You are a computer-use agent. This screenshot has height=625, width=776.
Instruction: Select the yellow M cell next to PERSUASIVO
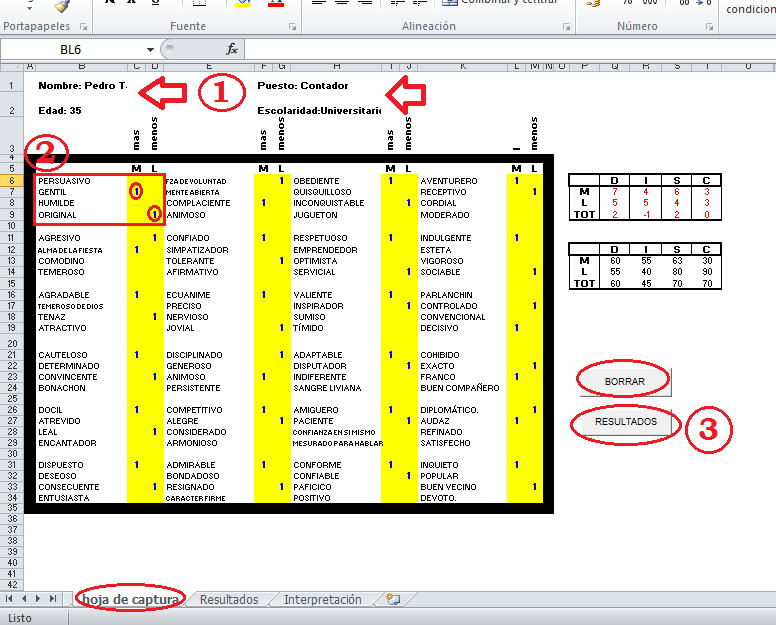click(x=136, y=181)
